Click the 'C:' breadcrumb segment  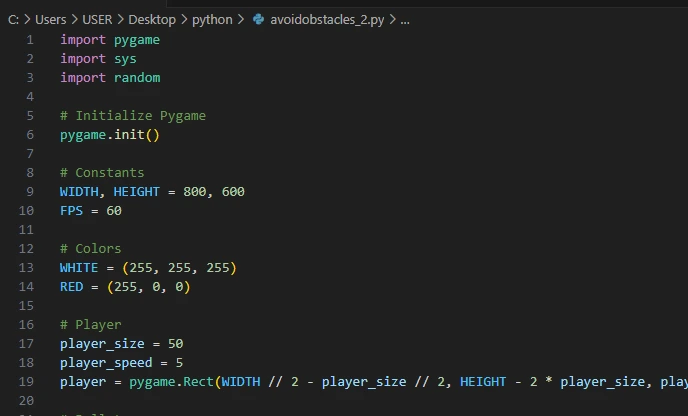pos(13,20)
